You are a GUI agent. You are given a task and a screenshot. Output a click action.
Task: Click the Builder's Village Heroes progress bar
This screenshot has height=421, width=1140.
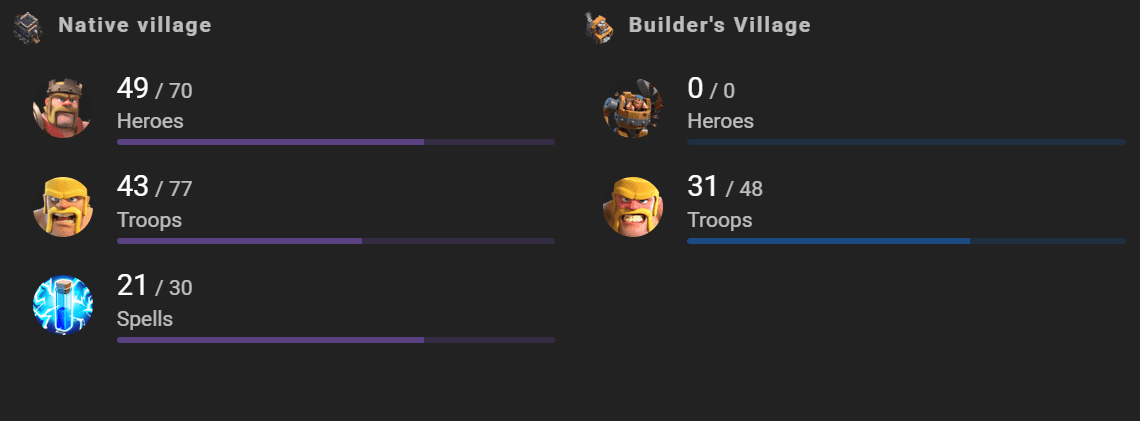coord(906,142)
